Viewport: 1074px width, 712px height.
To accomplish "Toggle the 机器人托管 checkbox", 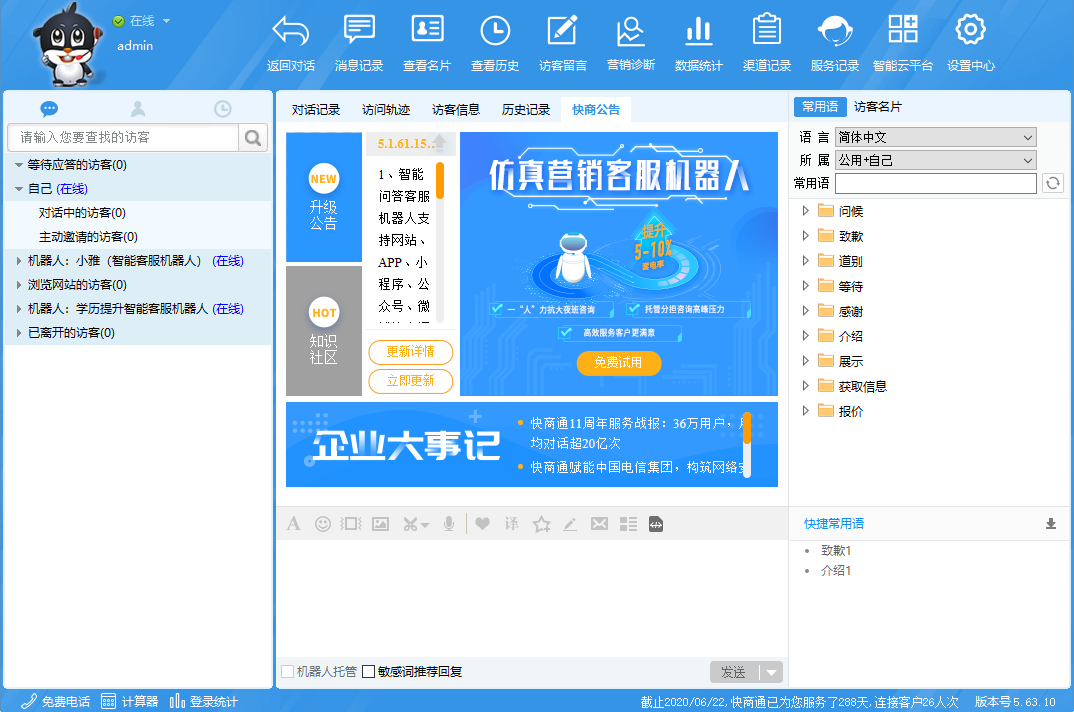I will (288, 672).
